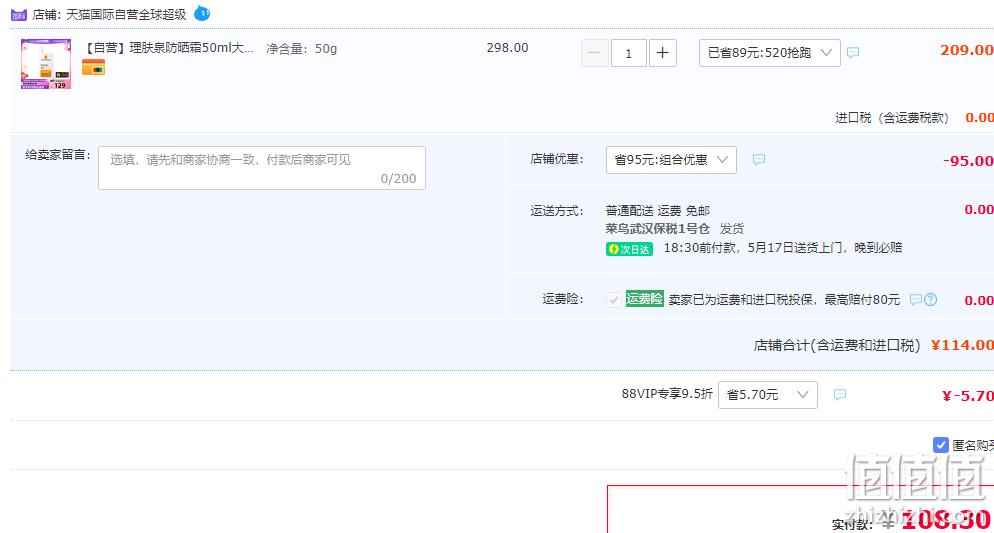The width and height of the screenshot is (994, 533).
Task: Click the VIP discount amount ¥-5.70
Action: 968,396
